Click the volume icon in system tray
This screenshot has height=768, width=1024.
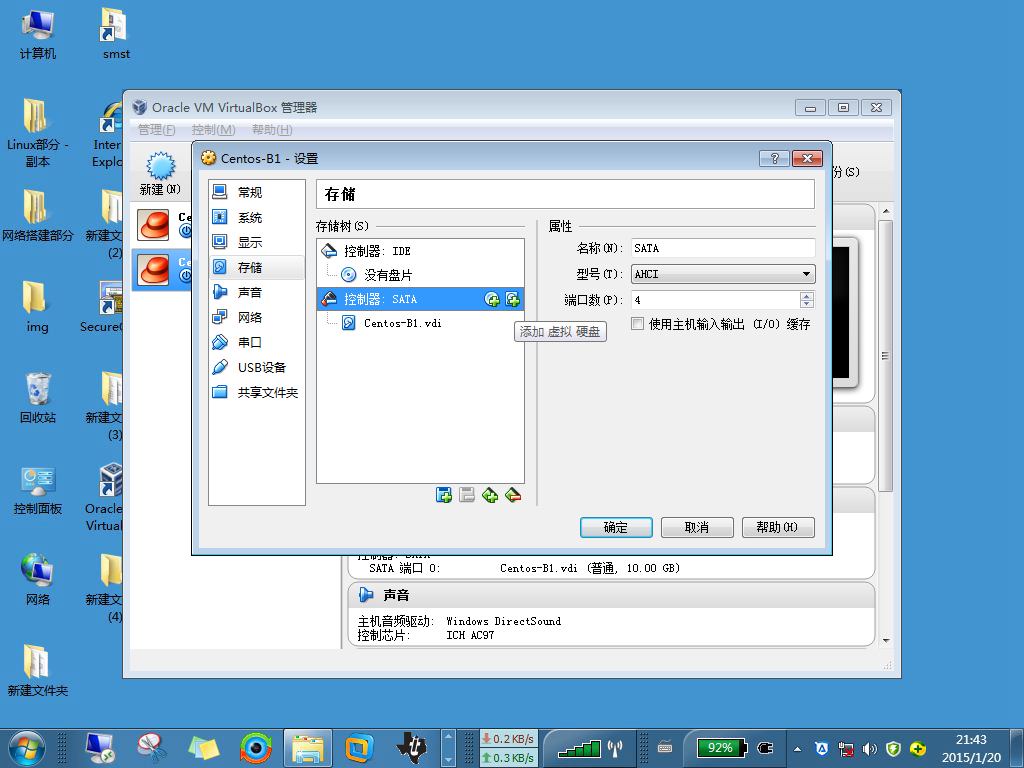[x=869, y=749]
